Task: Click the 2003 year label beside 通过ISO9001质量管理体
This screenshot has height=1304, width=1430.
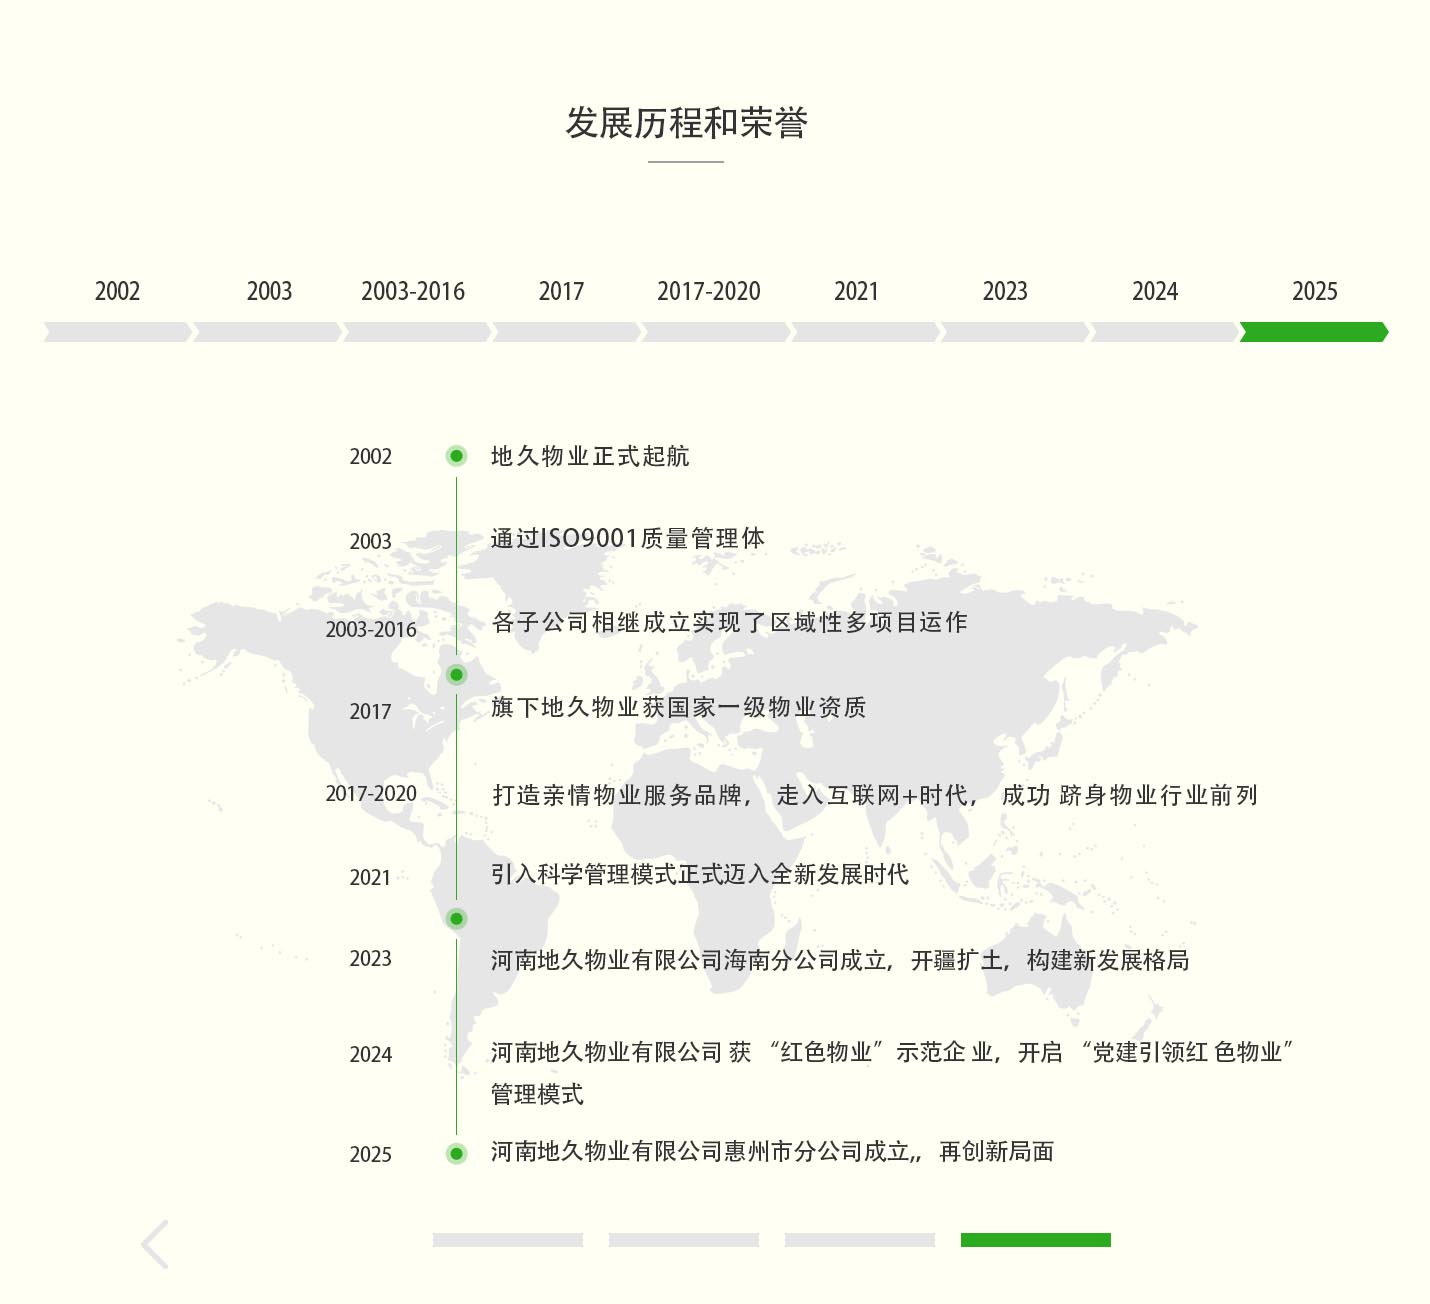Action: [x=370, y=542]
